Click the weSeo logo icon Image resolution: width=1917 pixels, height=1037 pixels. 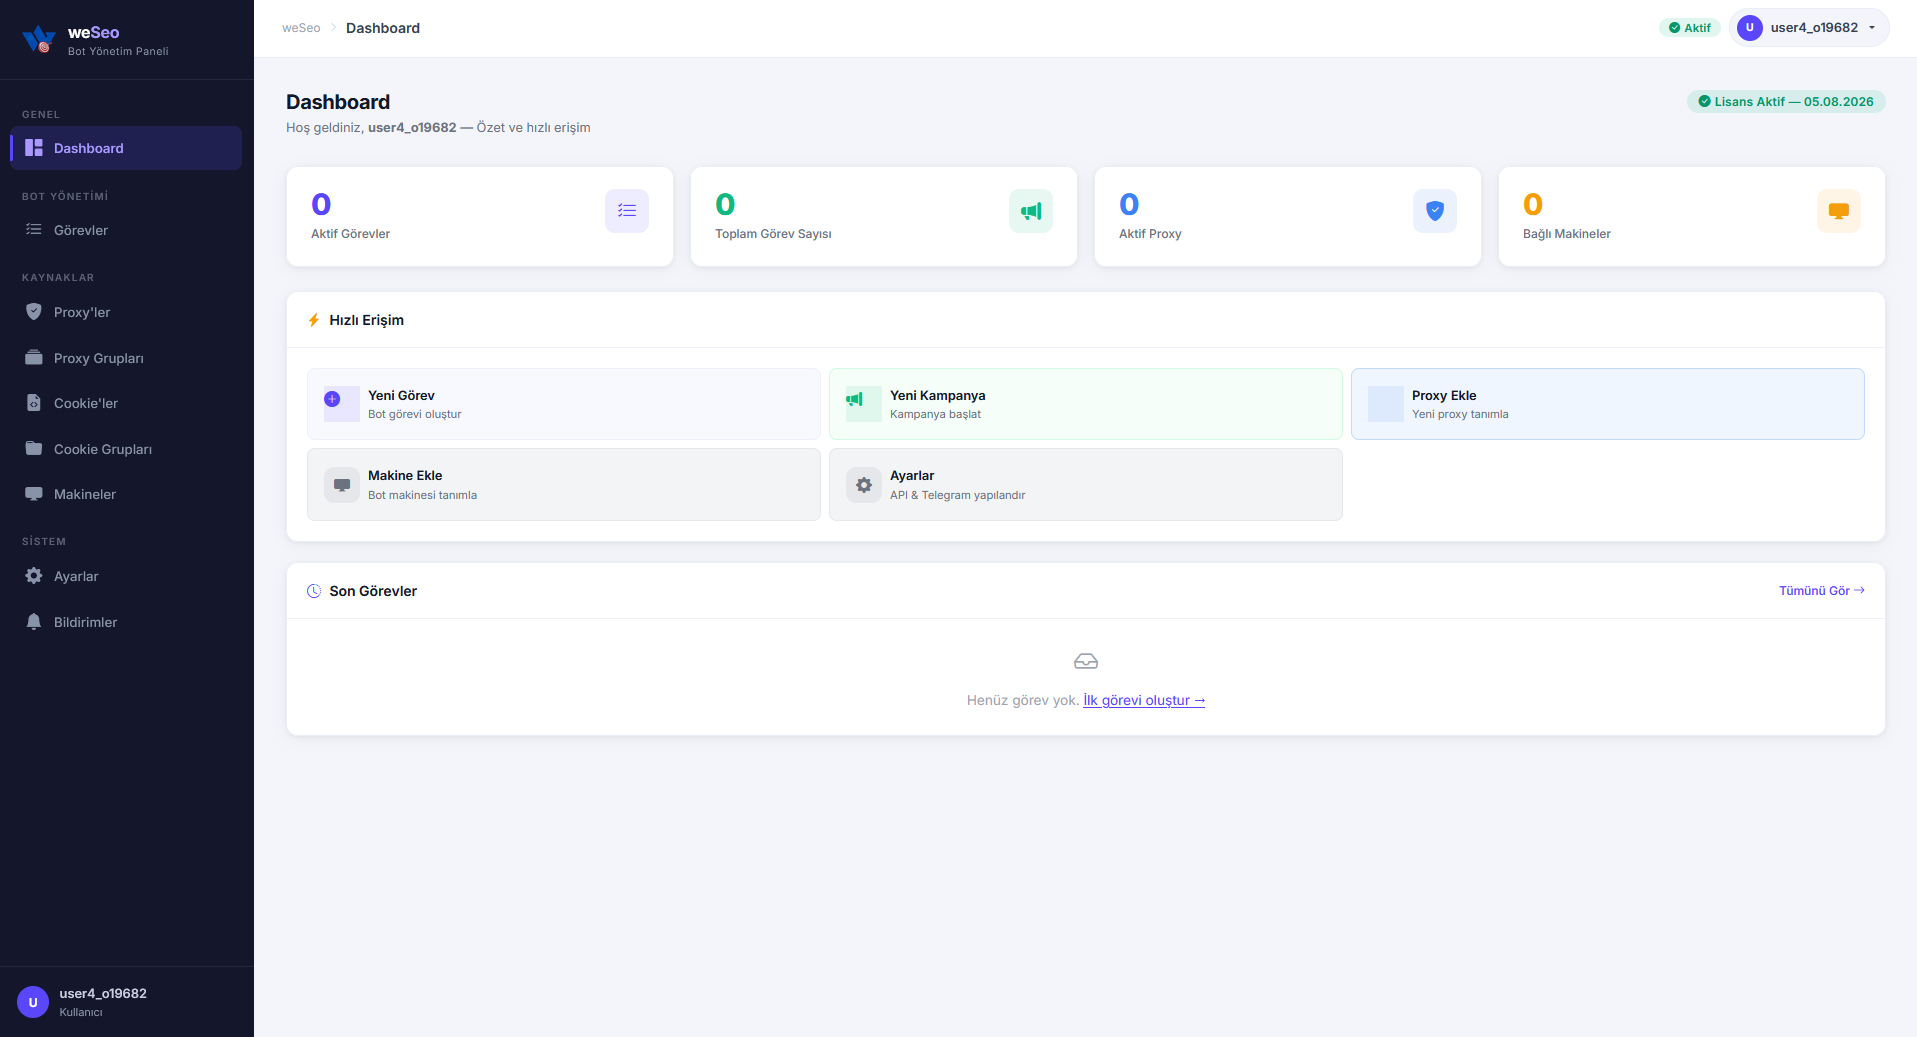click(x=39, y=39)
